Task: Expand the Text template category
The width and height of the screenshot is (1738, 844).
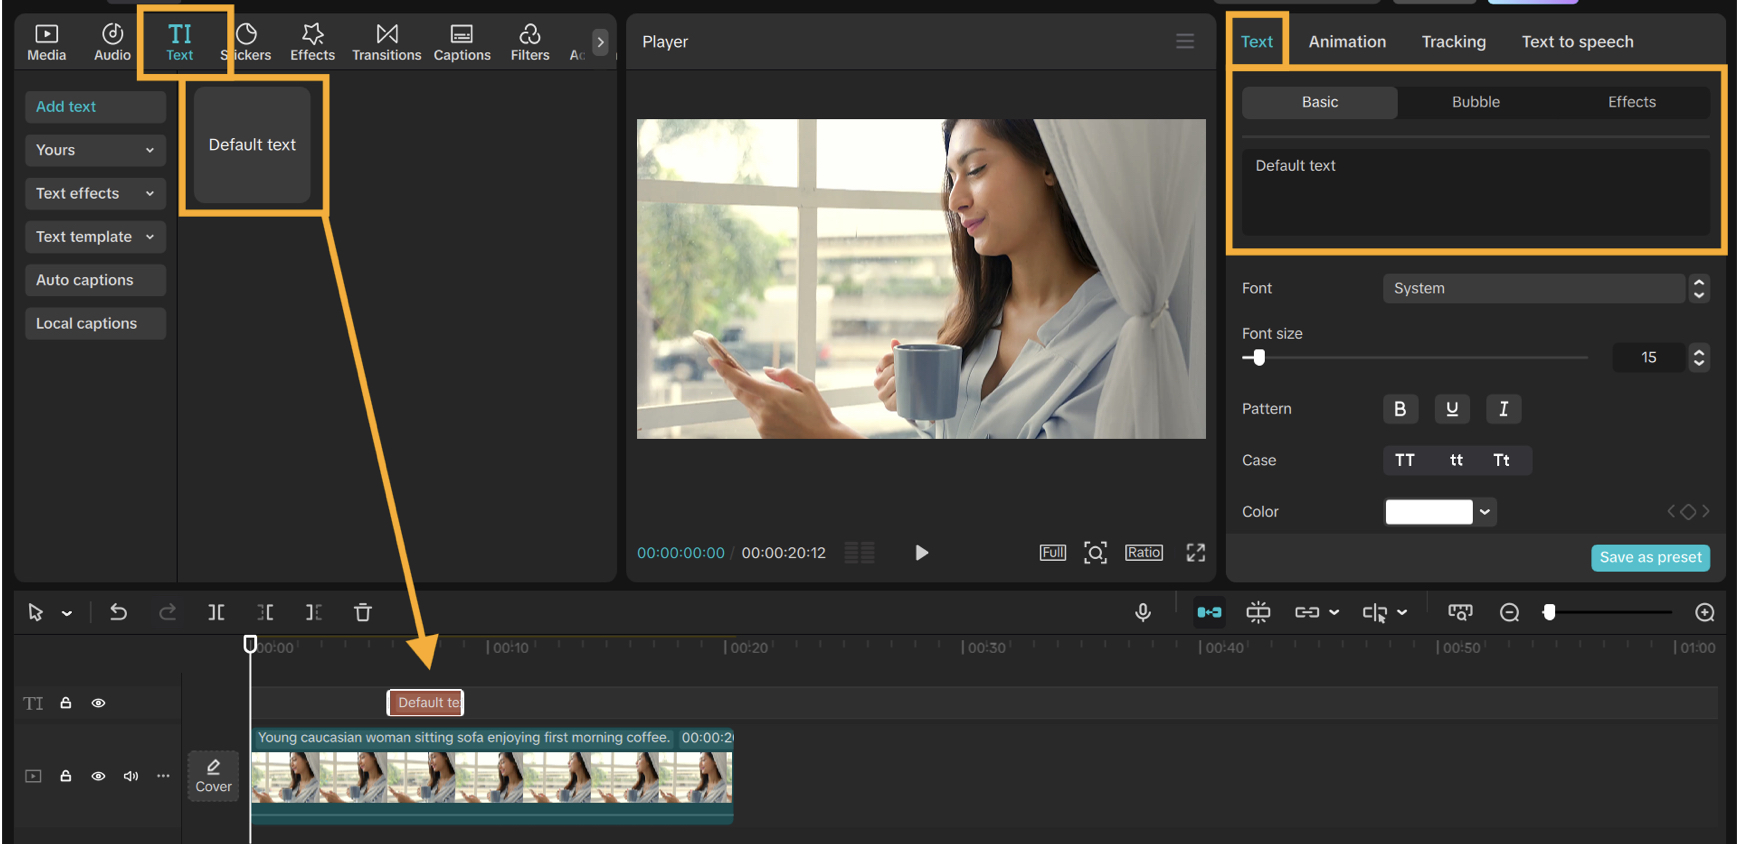Action: [95, 237]
